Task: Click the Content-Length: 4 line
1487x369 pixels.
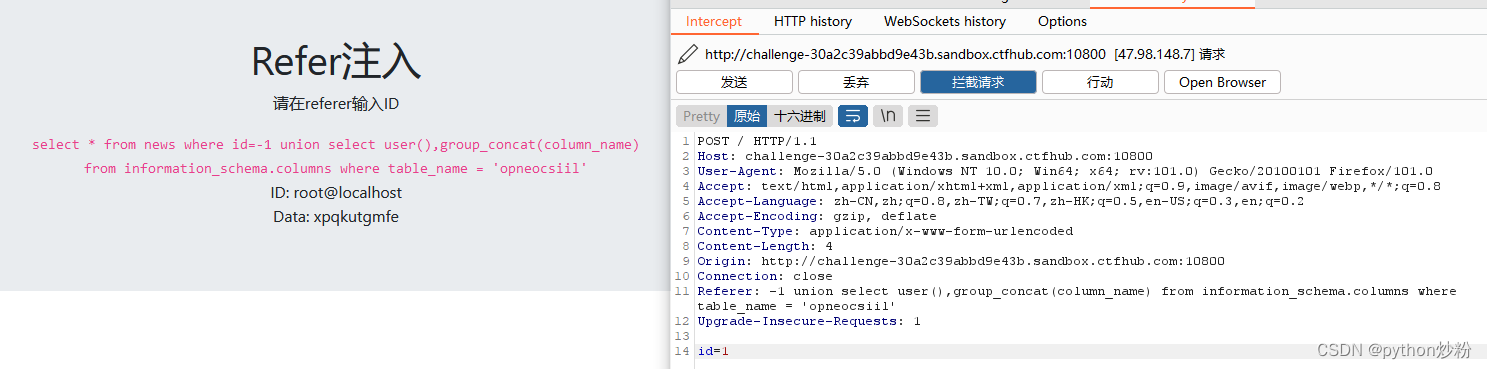Action: [x=765, y=246]
